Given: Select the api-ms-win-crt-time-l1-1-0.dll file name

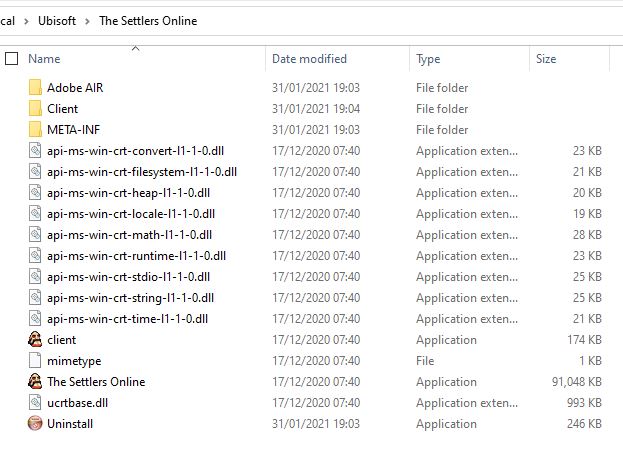Looking at the screenshot, I should pyautogui.click(x=127, y=319).
